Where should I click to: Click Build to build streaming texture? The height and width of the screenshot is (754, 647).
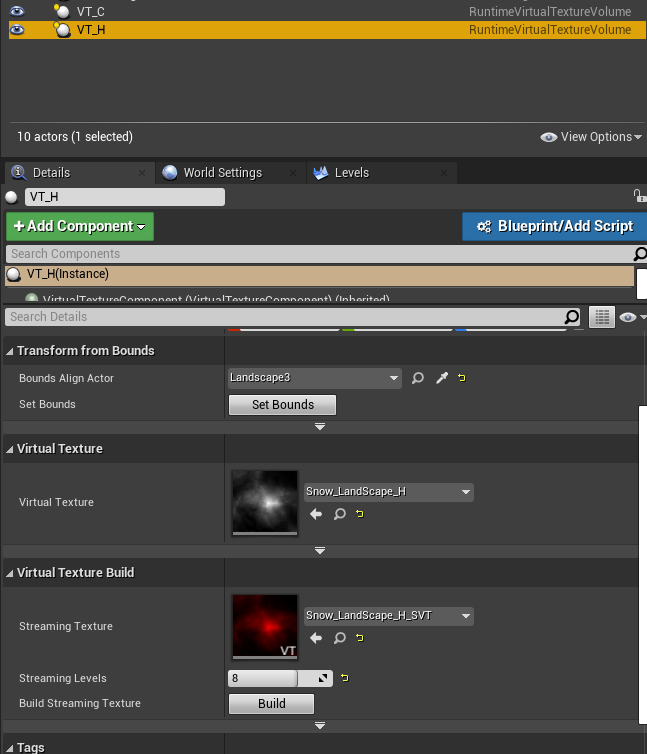click(x=271, y=703)
